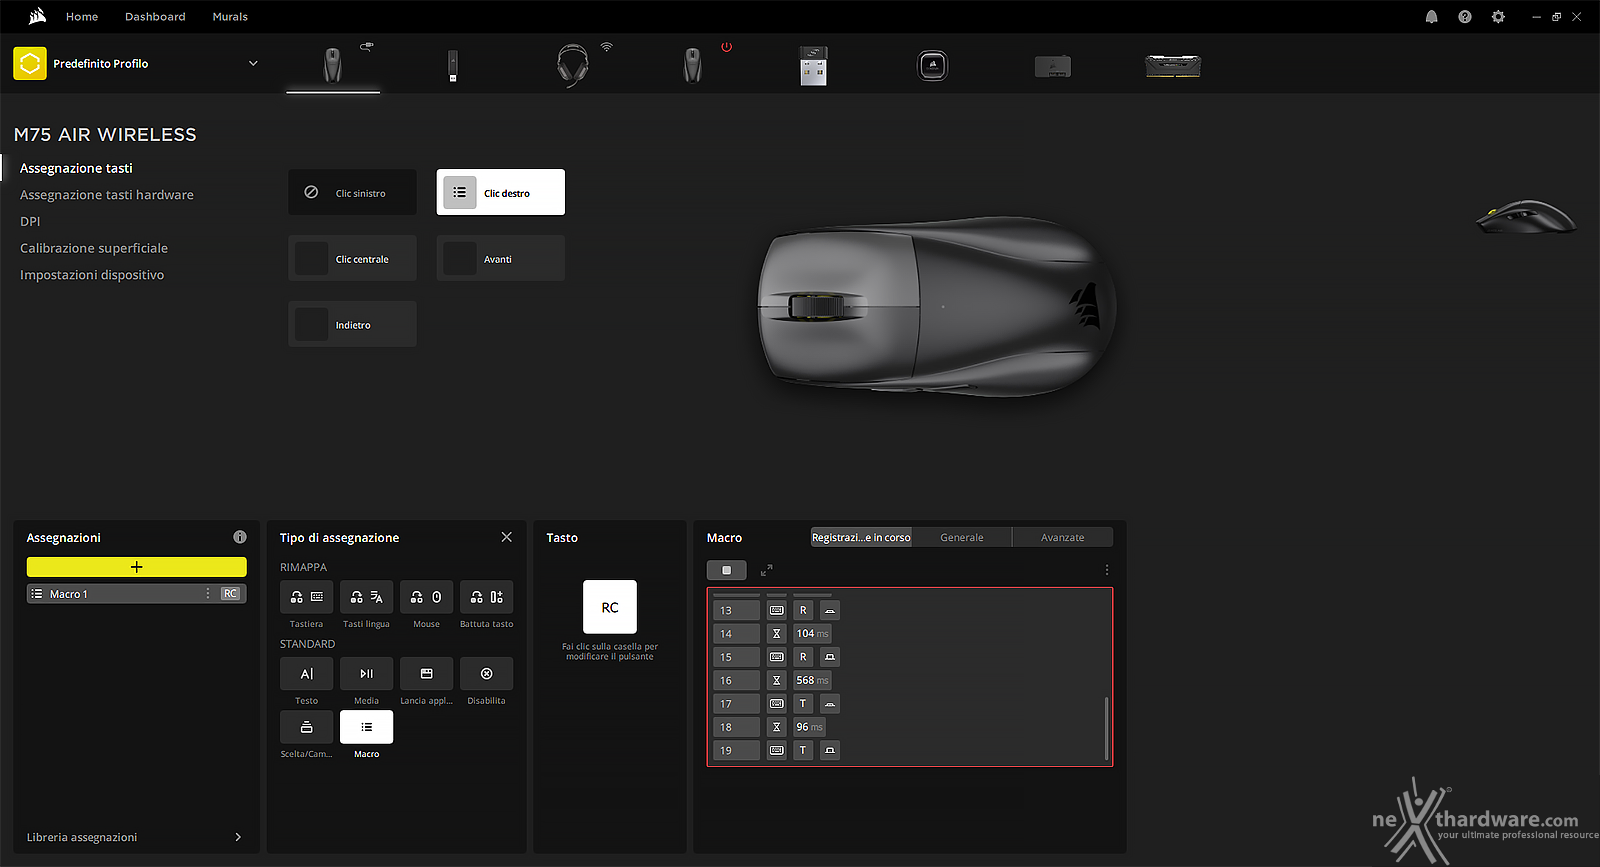
Task: Choose Media assignment type
Action: (366, 674)
